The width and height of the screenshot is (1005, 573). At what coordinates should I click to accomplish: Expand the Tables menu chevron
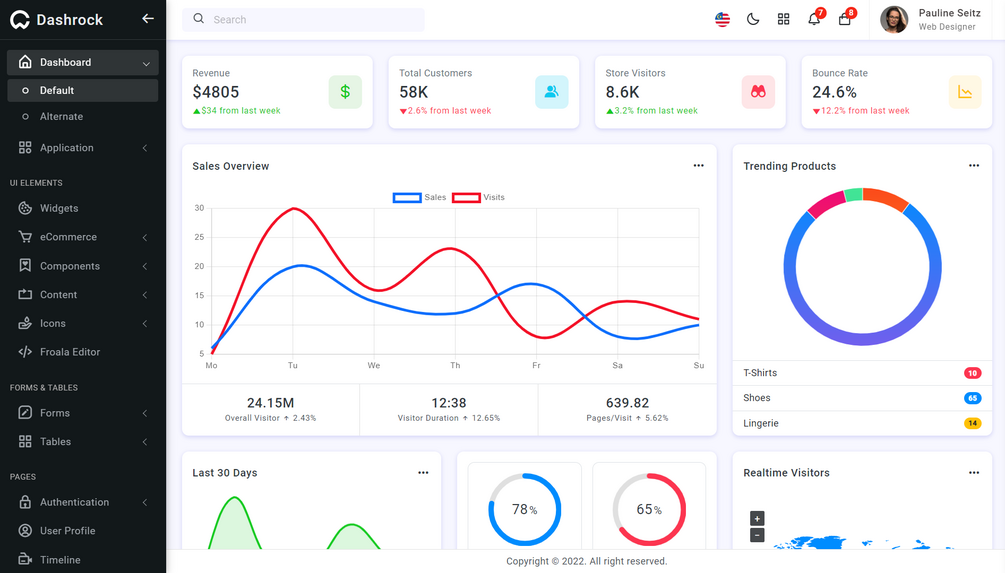pos(145,442)
